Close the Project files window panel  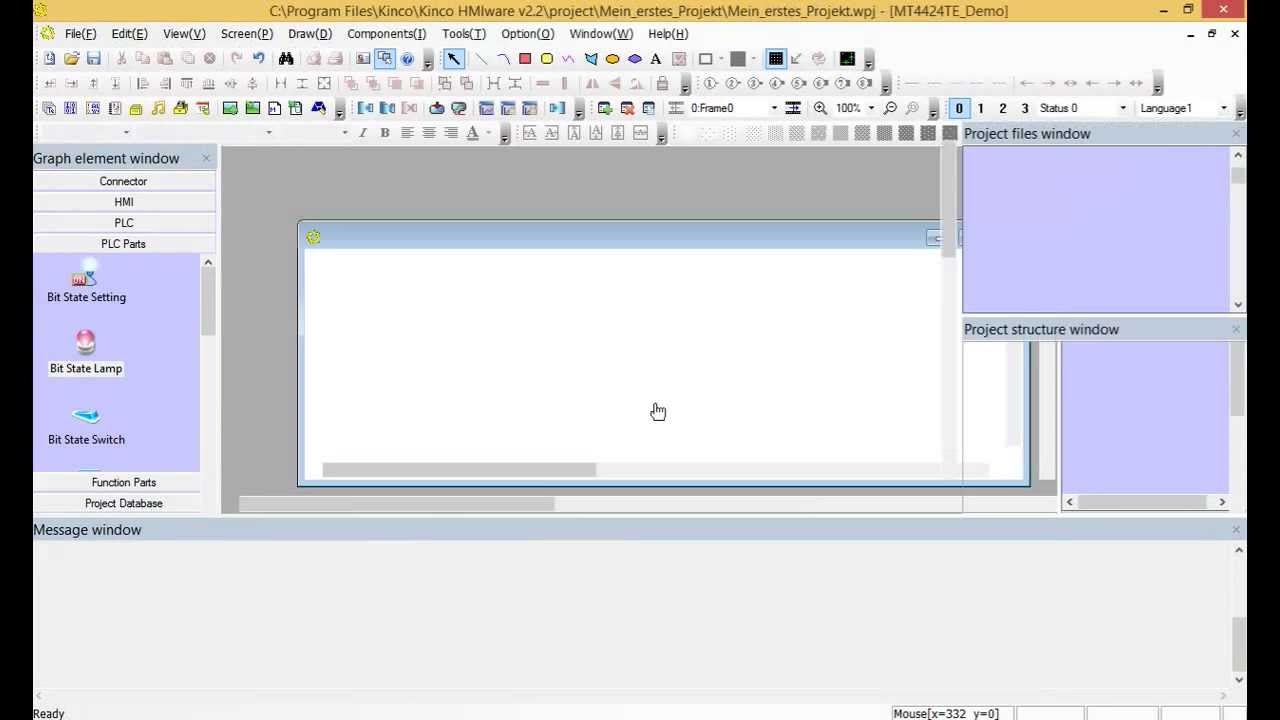pos(1236,133)
